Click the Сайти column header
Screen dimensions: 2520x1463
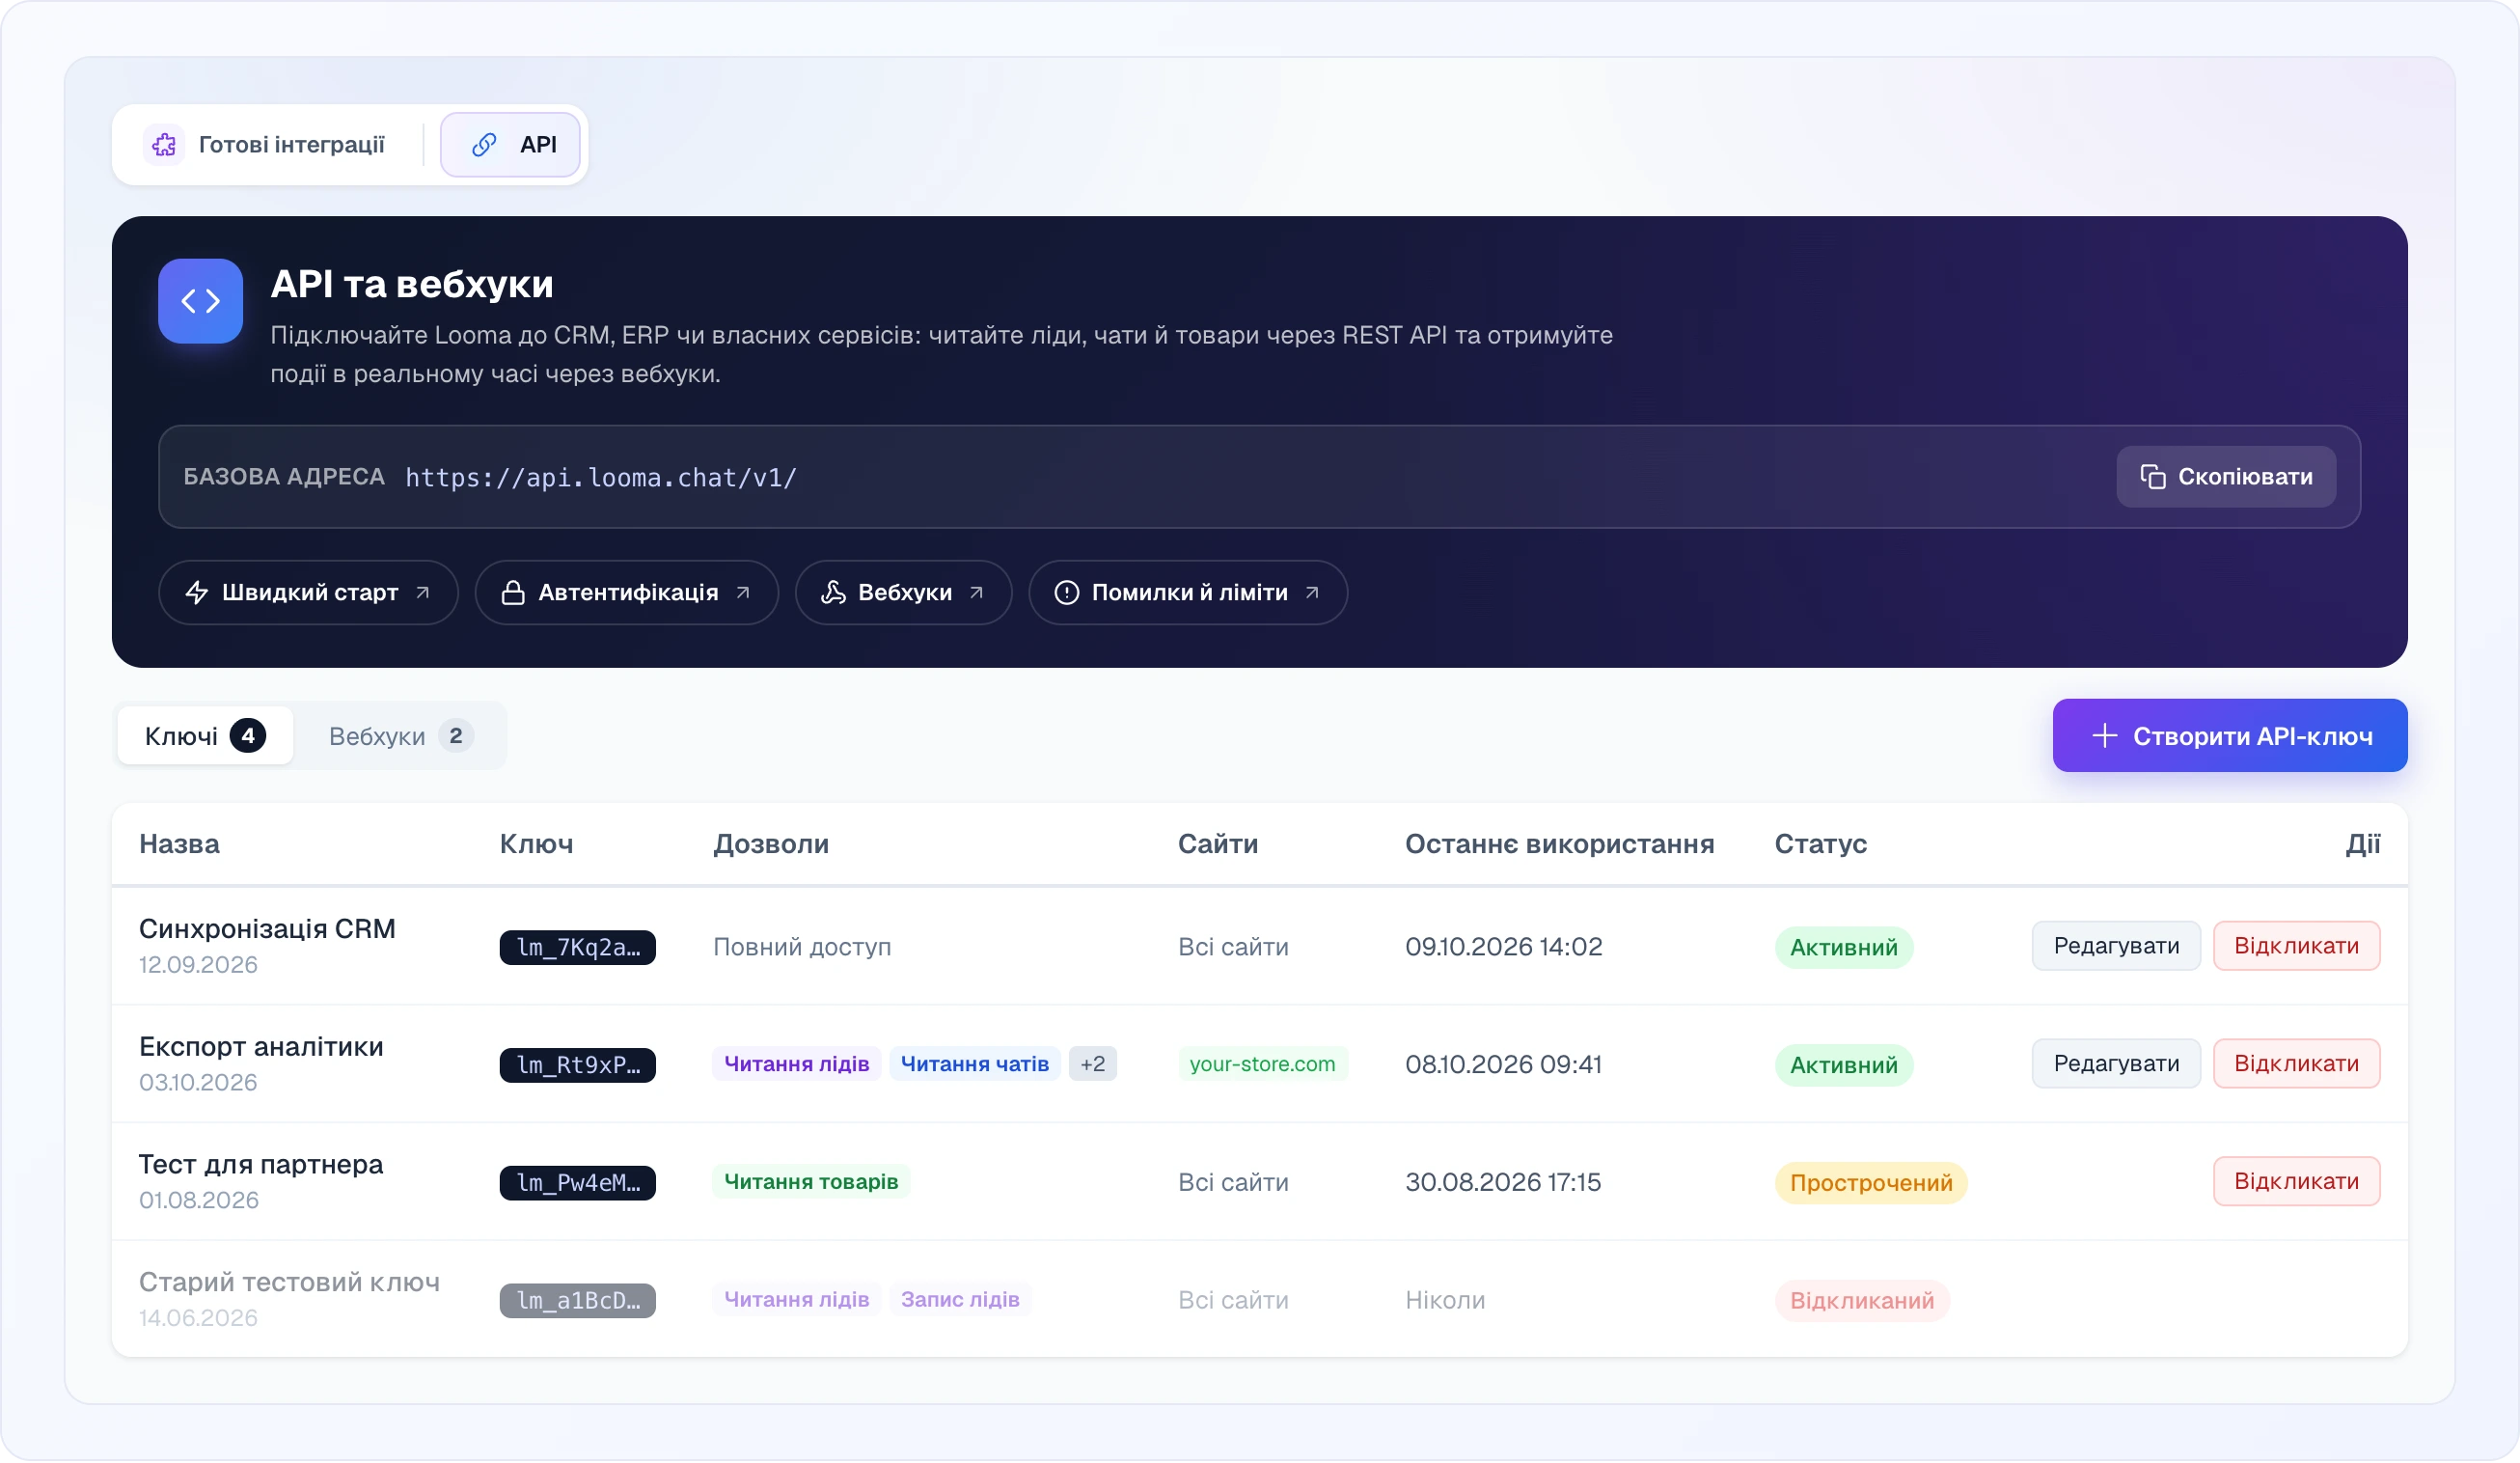(1217, 845)
